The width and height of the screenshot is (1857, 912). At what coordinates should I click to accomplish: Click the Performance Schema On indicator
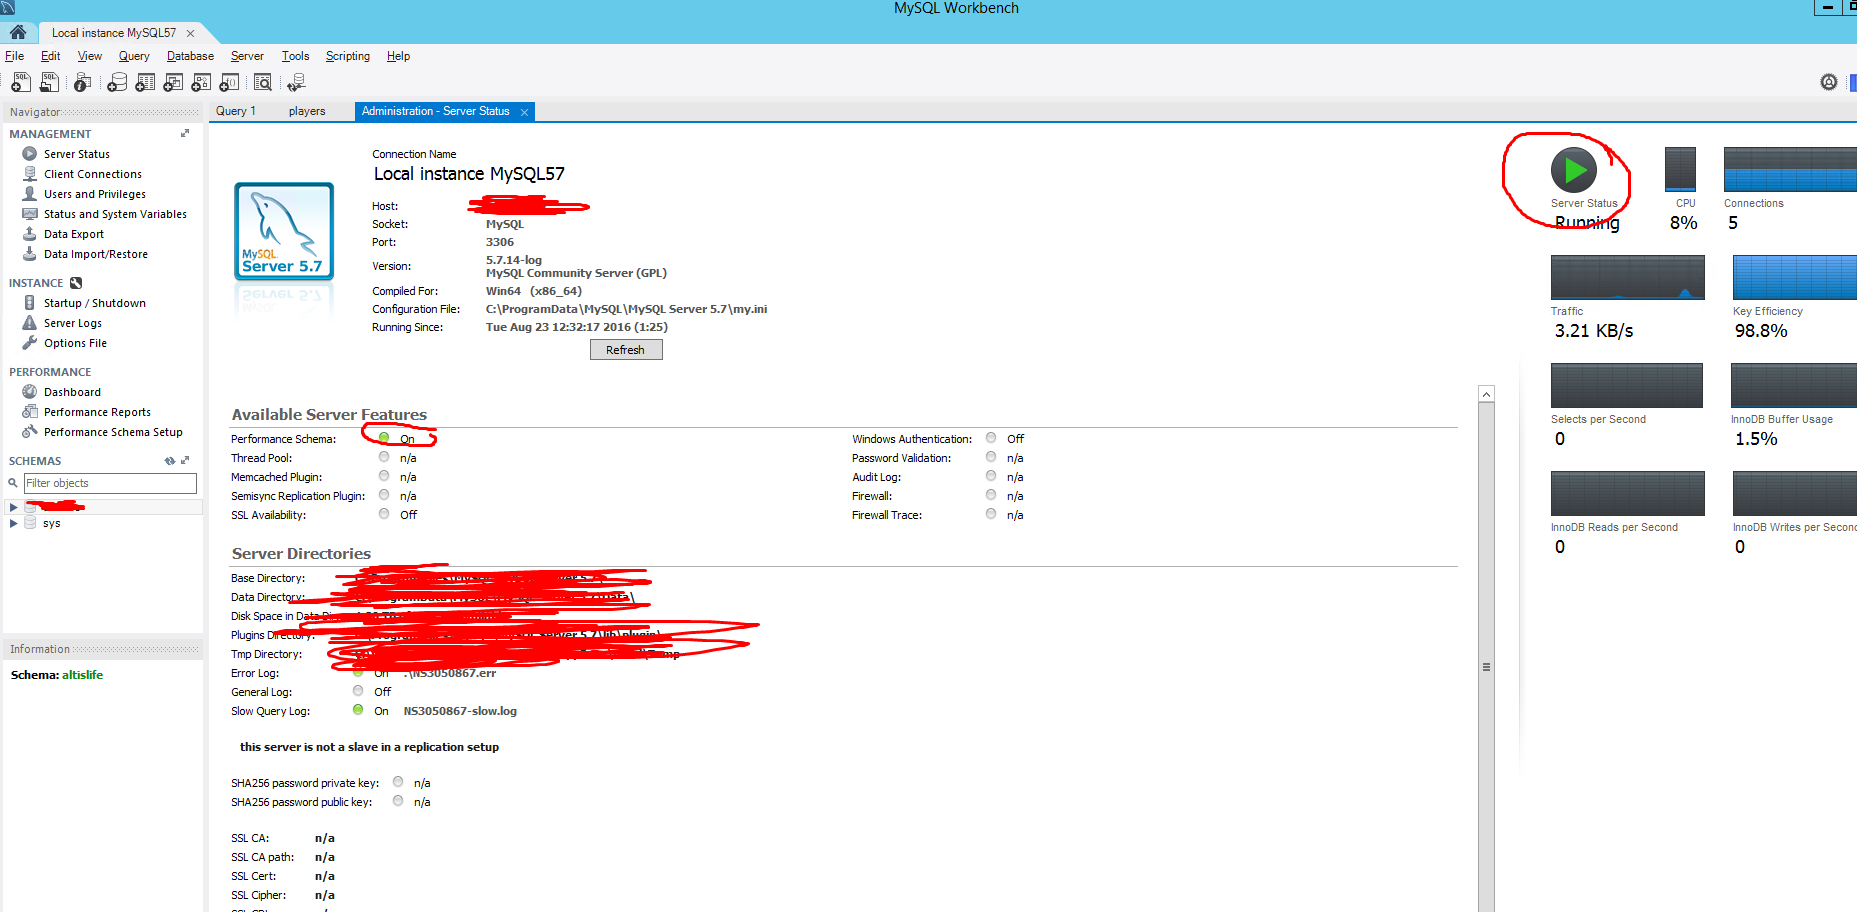384,438
